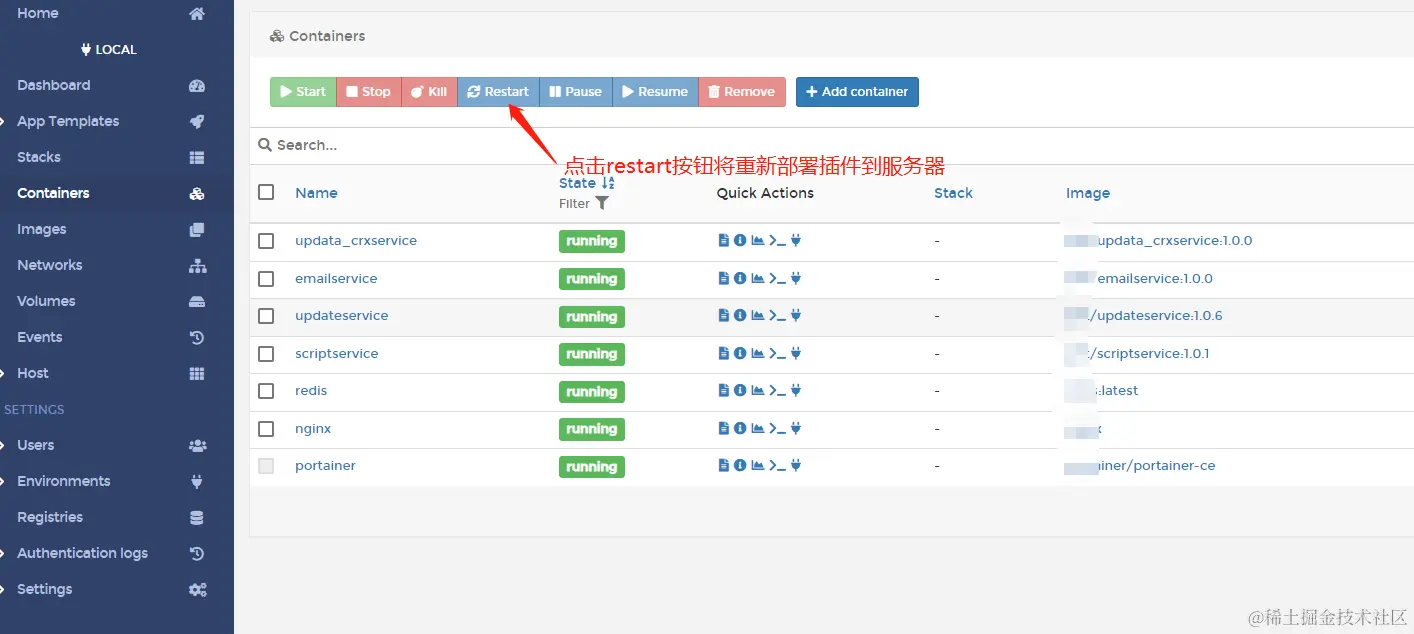Viewport: 1414px width, 634px height.
Task: Click the running badge for scriptservice
Action: (x=591, y=354)
